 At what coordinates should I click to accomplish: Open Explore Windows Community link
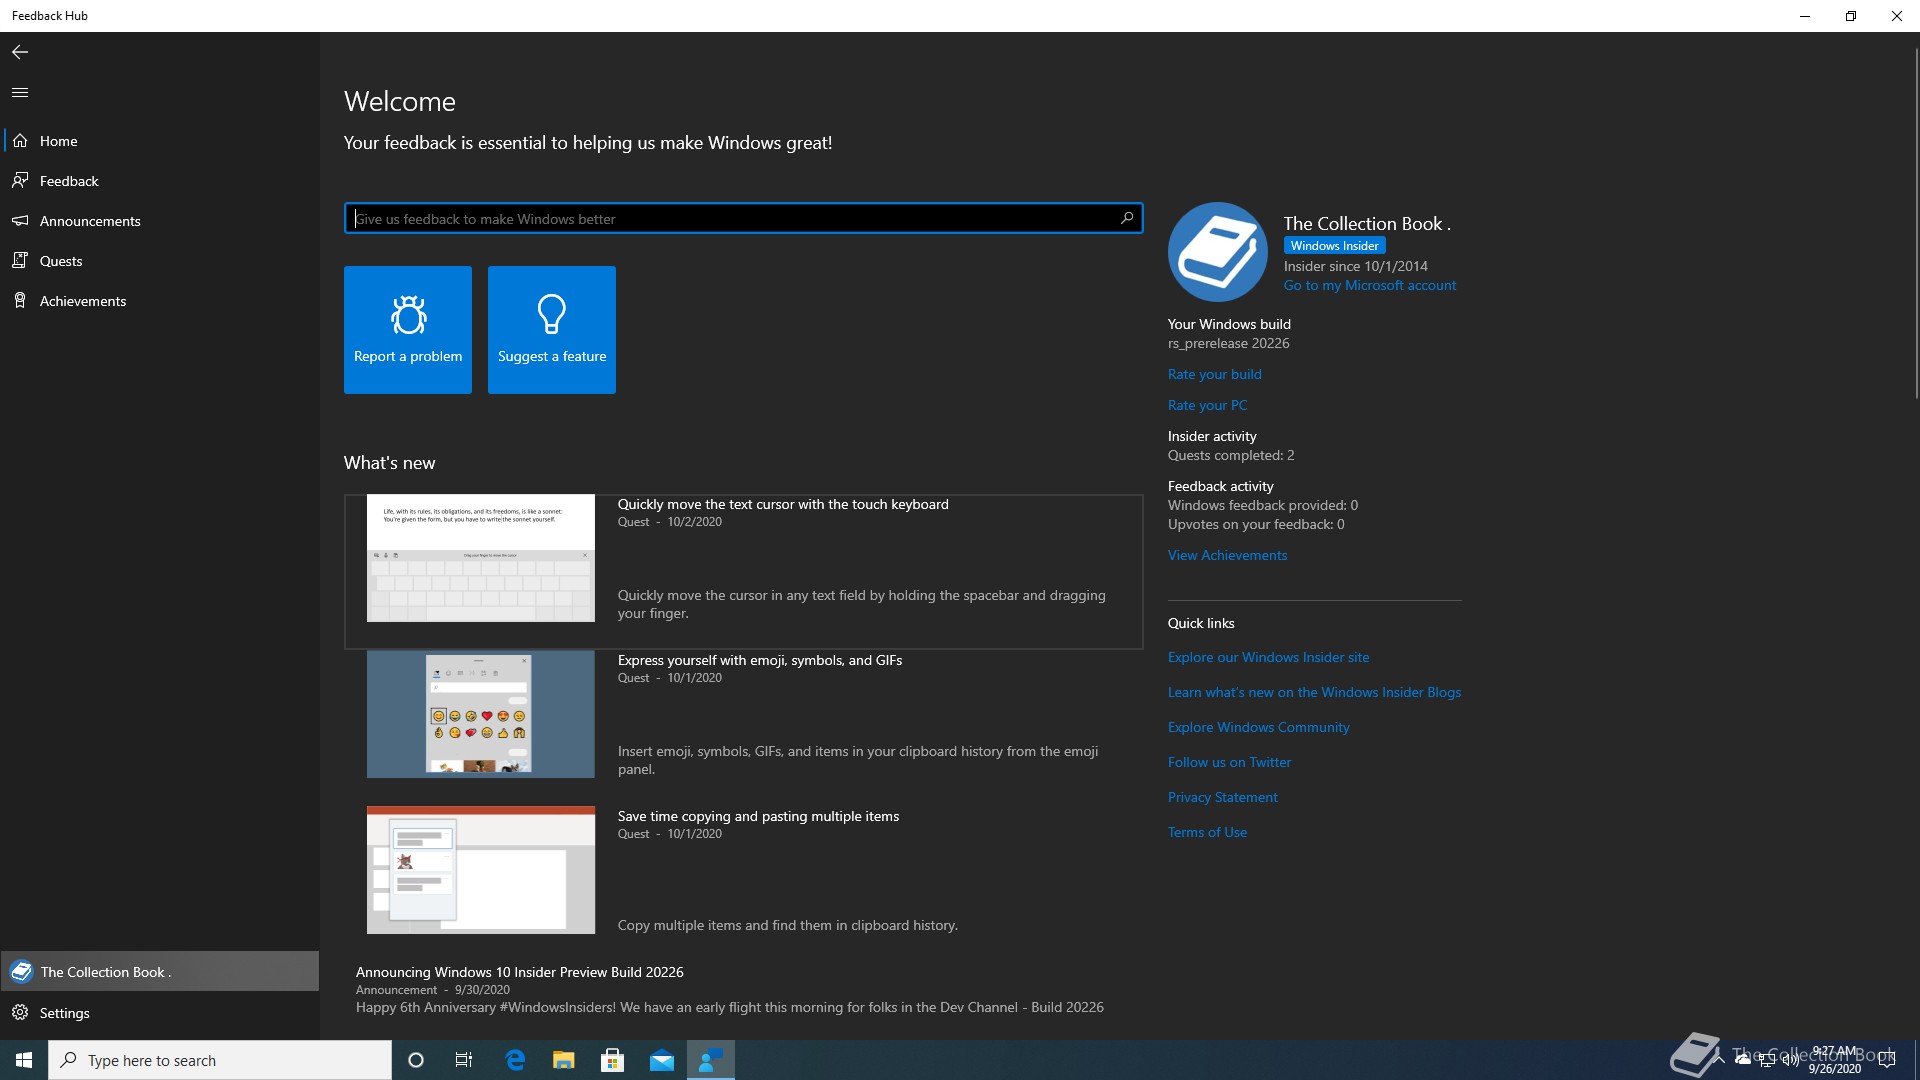(x=1258, y=727)
